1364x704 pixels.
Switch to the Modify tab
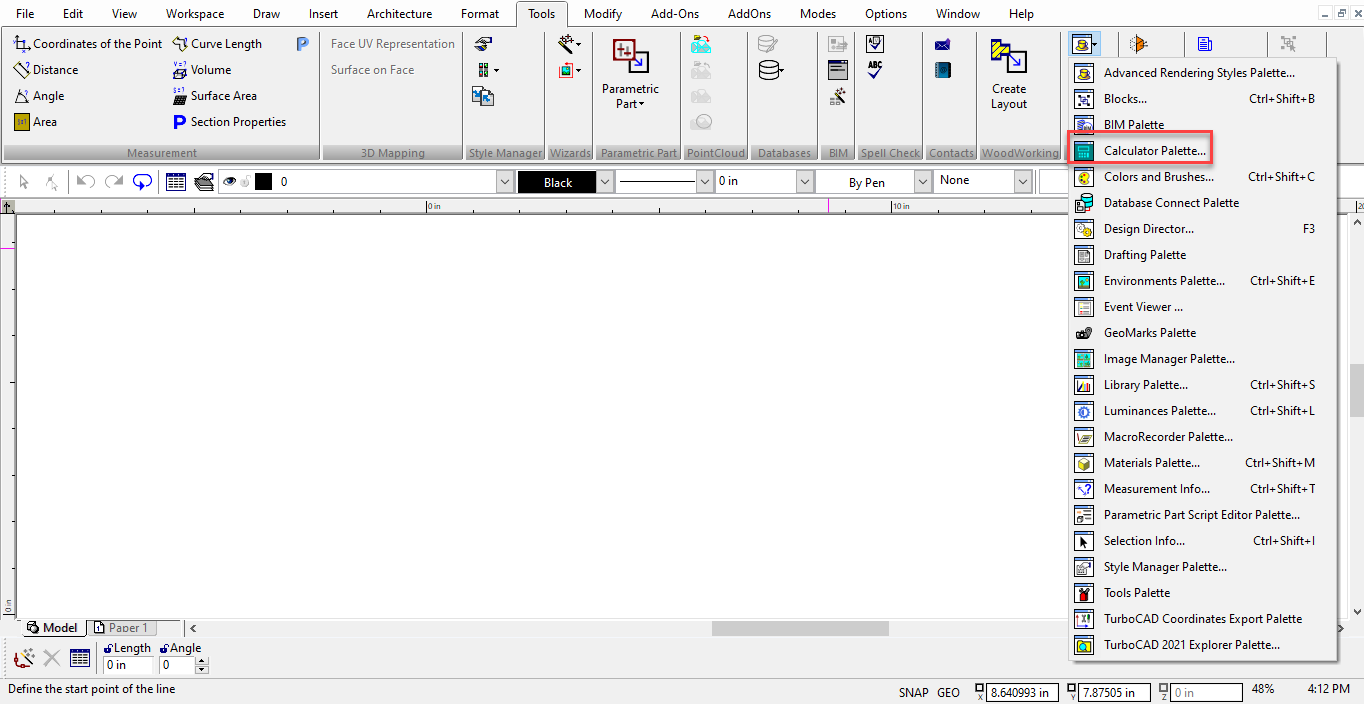pos(603,14)
